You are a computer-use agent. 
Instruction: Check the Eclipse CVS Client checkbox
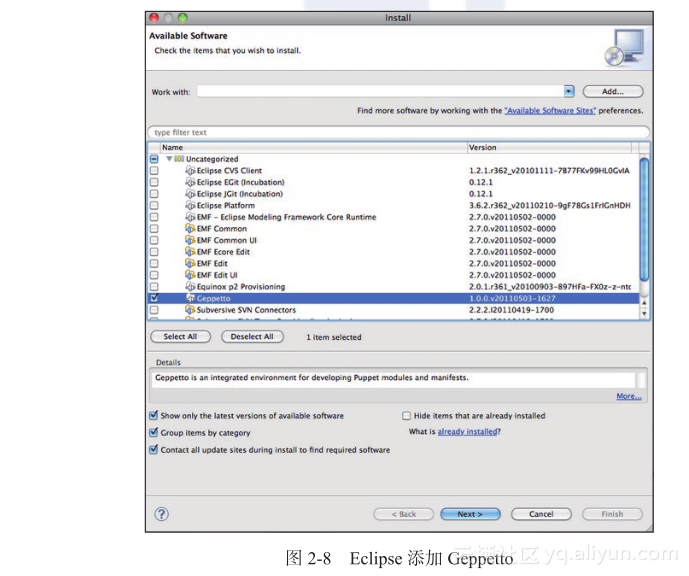(x=154, y=170)
